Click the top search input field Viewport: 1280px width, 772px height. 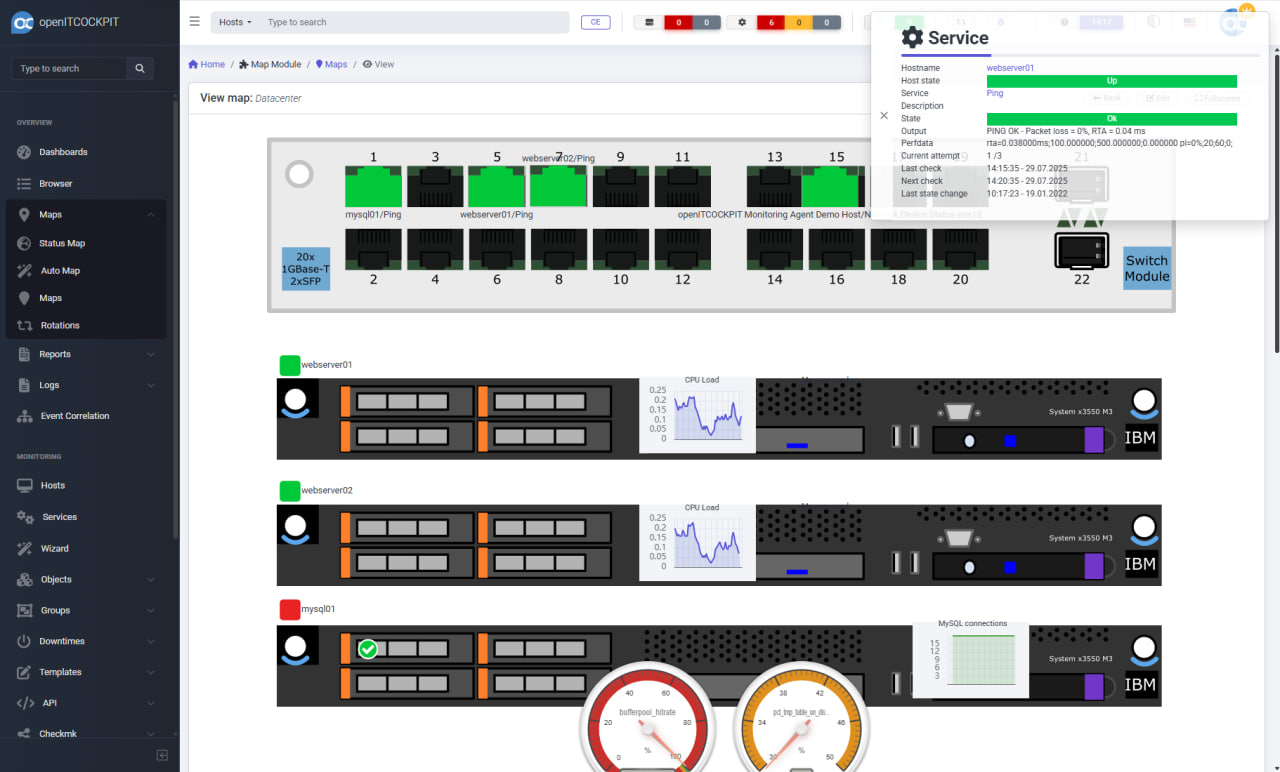(x=414, y=22)
